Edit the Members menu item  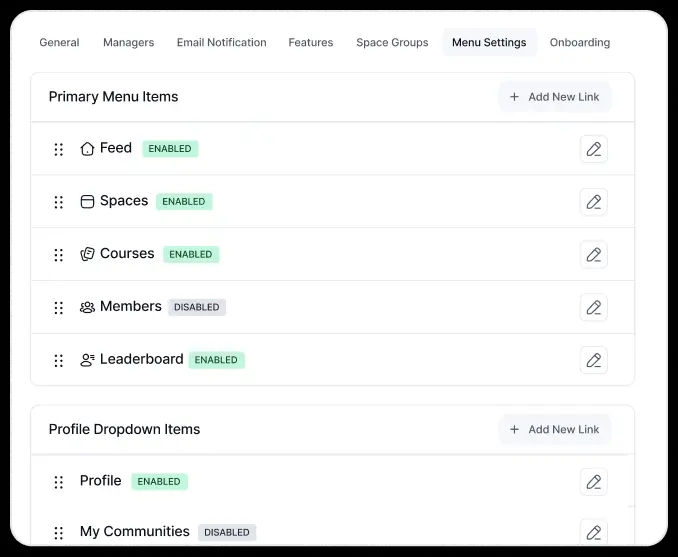pyautogui.click(x=593, y=307)
